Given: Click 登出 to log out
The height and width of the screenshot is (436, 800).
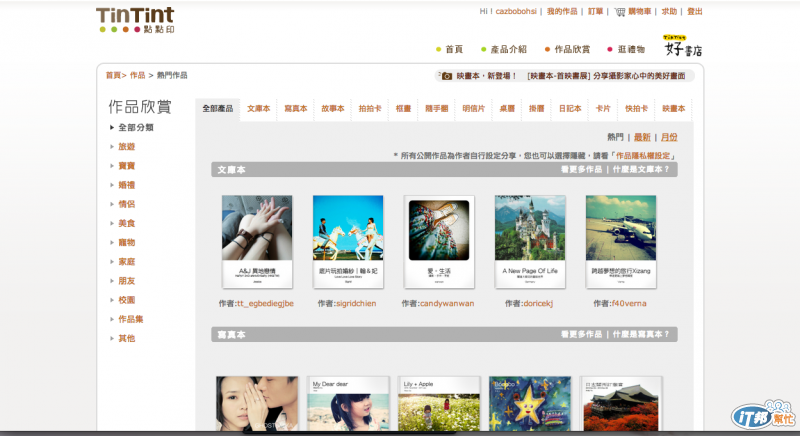Looking at the screenshot, I should coord(694,11).
